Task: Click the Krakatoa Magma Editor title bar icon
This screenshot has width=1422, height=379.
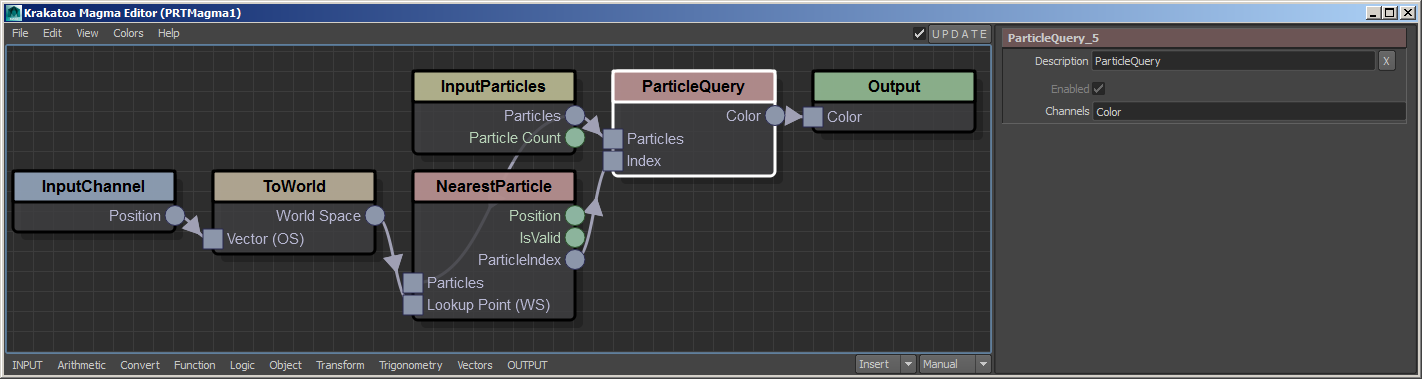Action: tap(12, 12)
